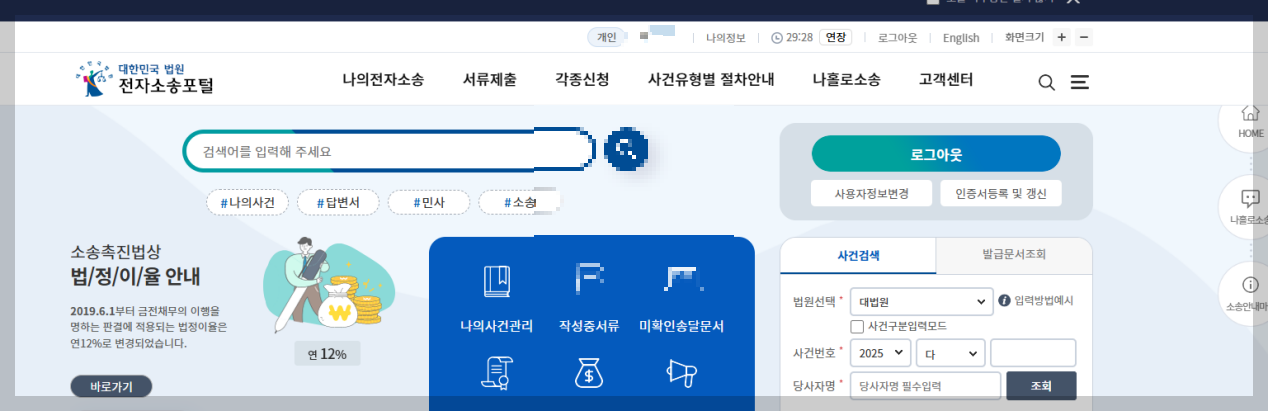
Task: Focus the 검색어를 입력해 주세요 search field
Action: coord(388,151)
